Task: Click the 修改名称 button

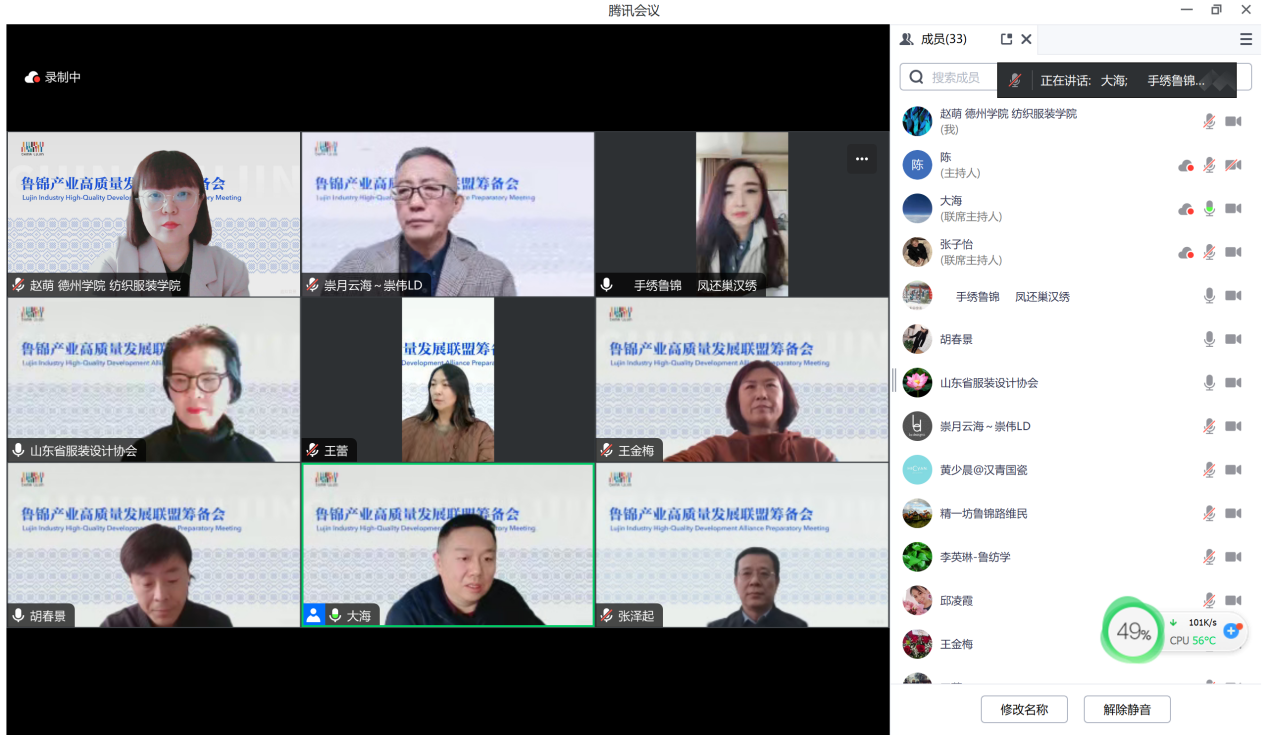Action: pyautogui.click(x=1024, y=709)
